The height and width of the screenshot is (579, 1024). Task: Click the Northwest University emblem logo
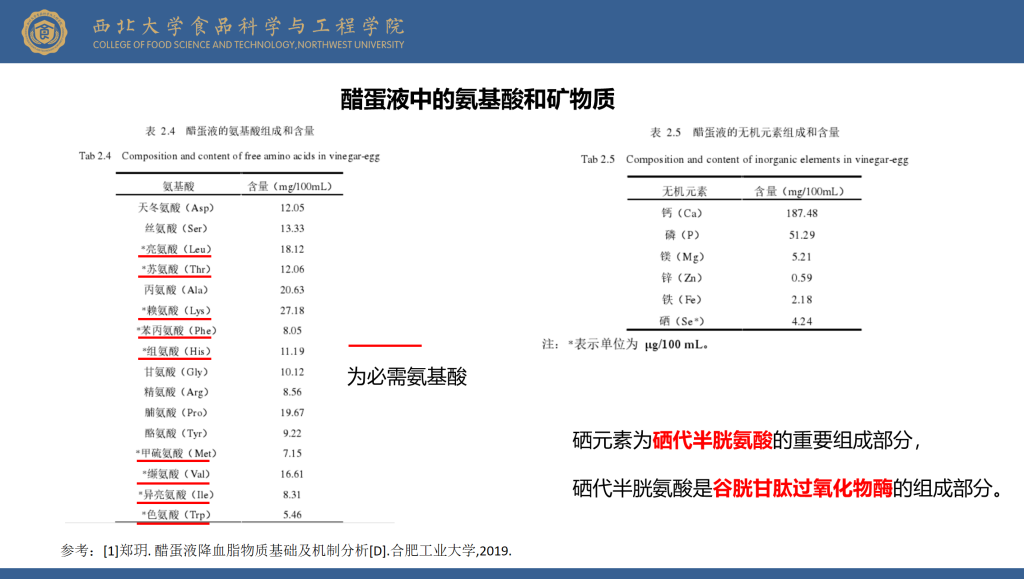(x=44, y=32)
